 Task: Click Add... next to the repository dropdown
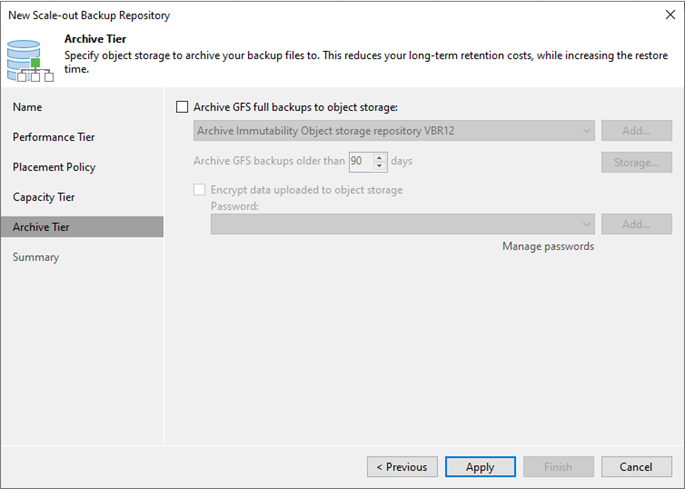tap(637, 131)
